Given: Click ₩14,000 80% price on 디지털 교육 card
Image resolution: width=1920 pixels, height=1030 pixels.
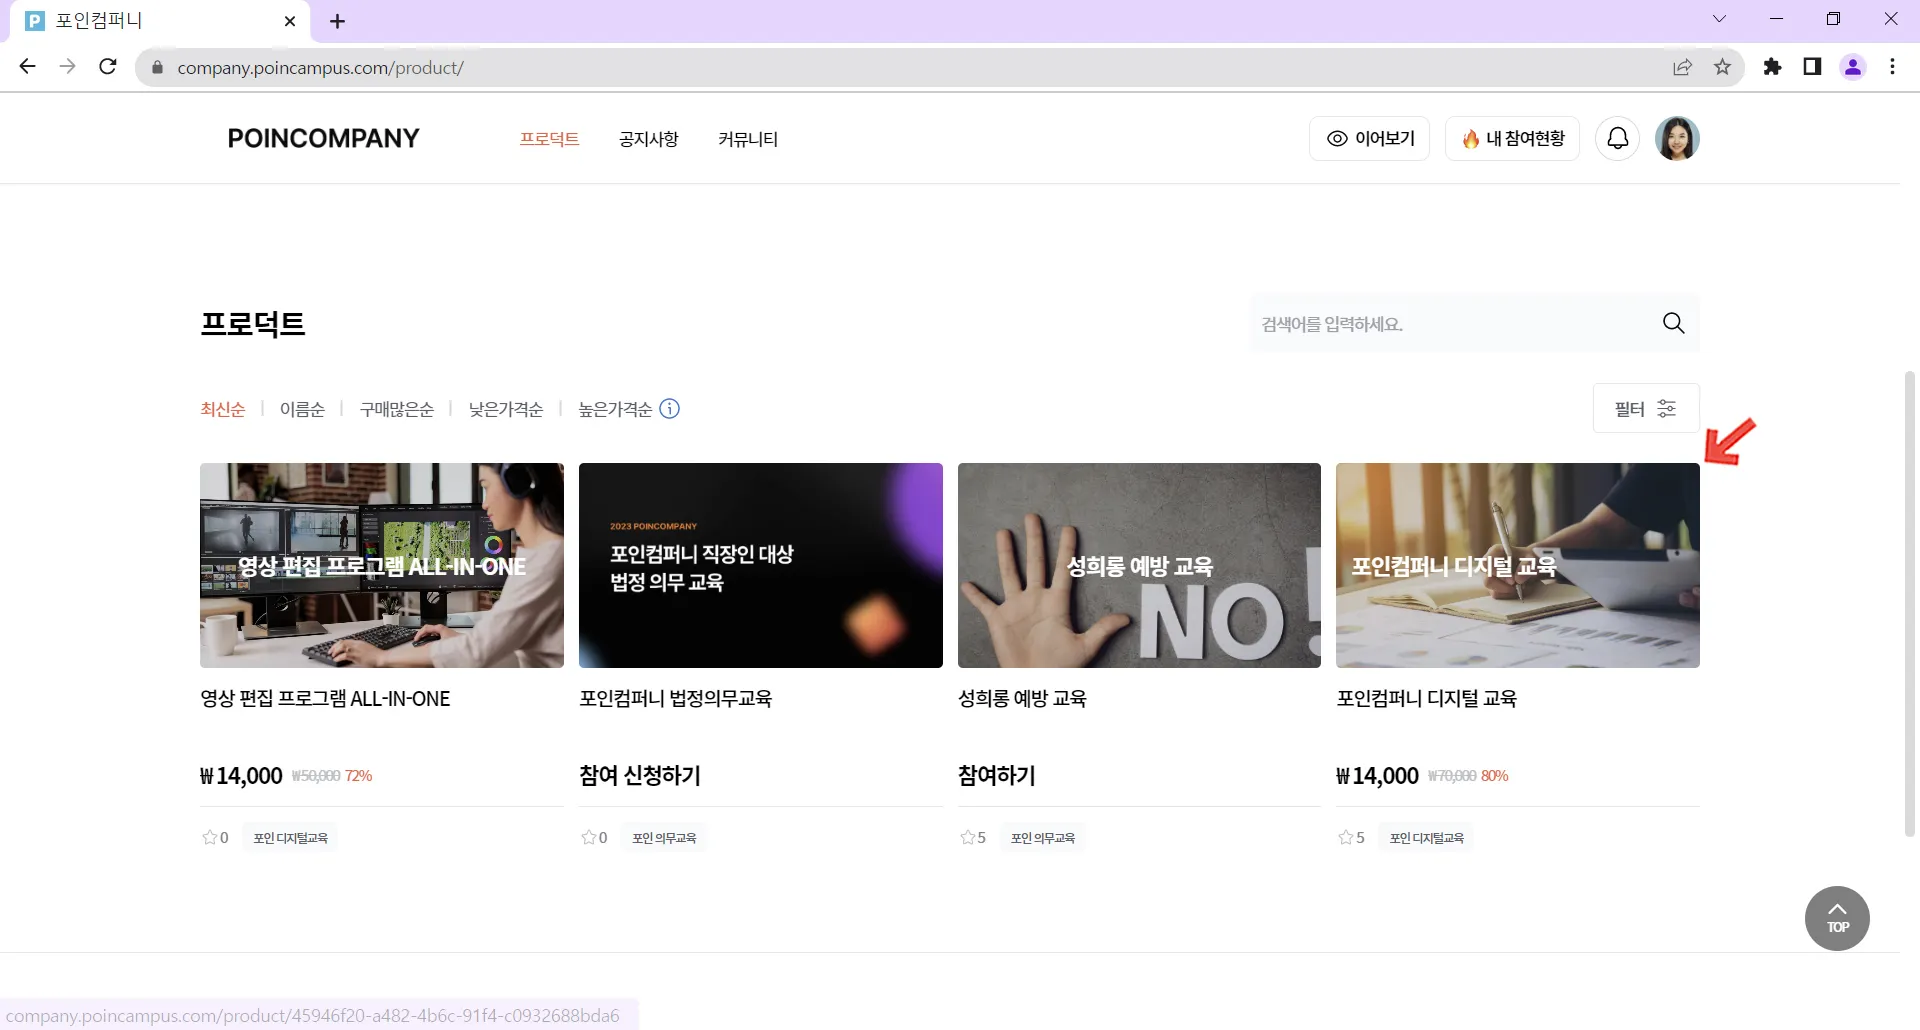Looking at the screenshot, I should (1422, 776).
